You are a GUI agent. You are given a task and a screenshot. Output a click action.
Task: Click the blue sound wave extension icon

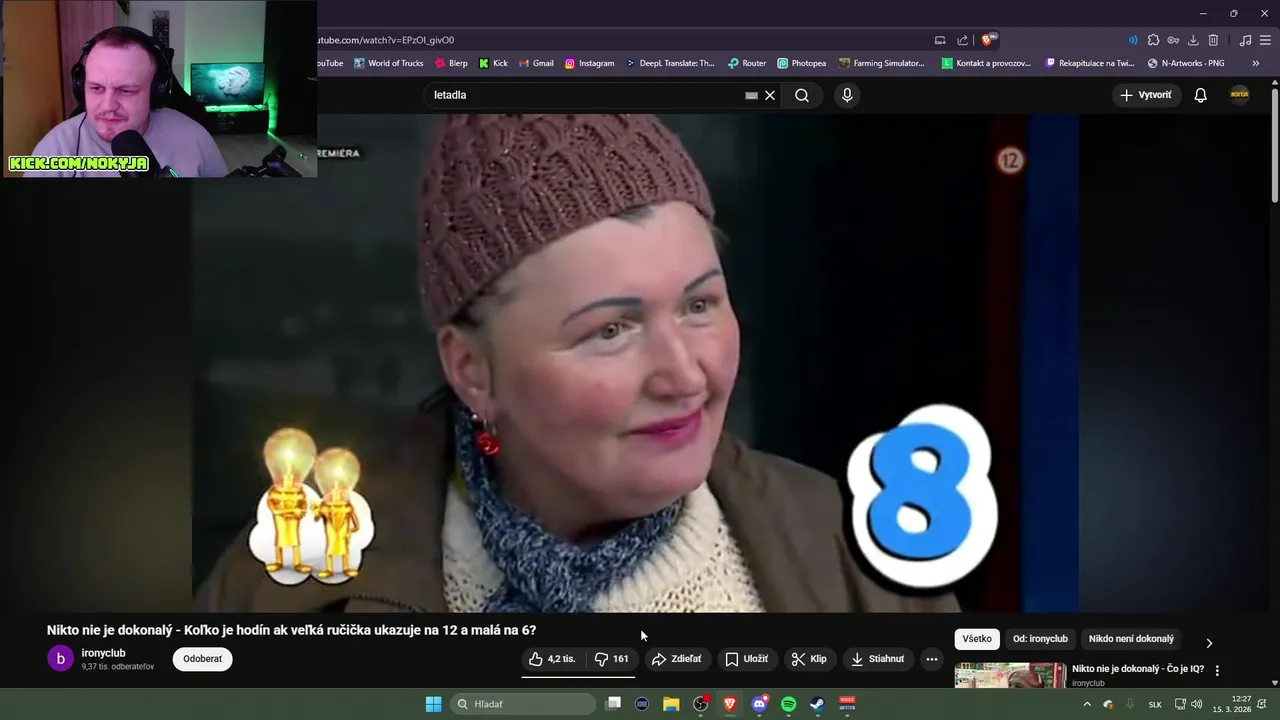[1133, 40]
